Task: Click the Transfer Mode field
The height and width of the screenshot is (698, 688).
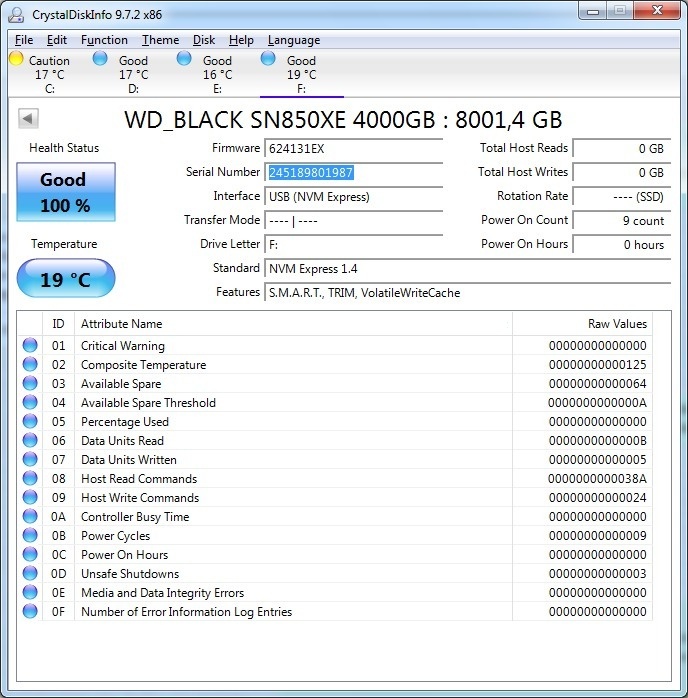Action: (354, 220)
